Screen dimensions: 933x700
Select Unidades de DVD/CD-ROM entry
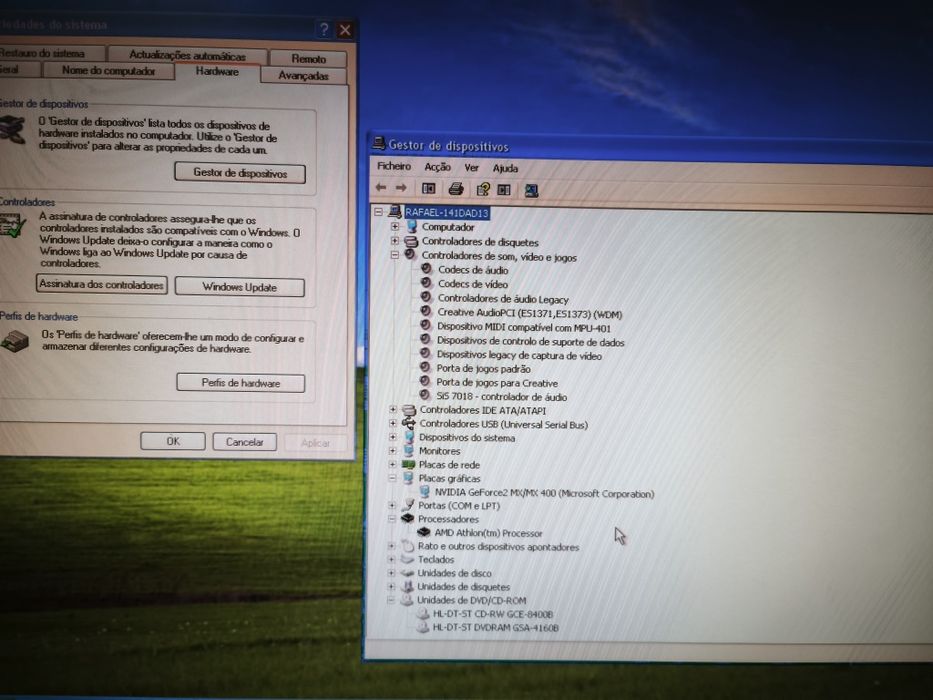(x=471, y=600)
